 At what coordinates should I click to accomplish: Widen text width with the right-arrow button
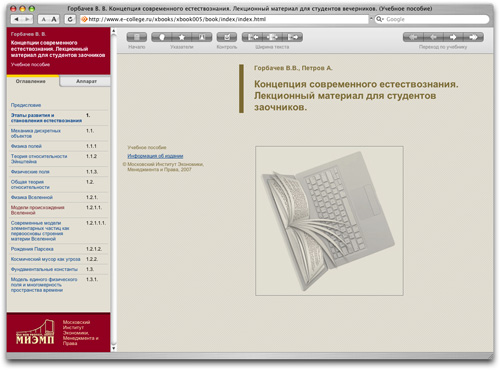point(293,37)
